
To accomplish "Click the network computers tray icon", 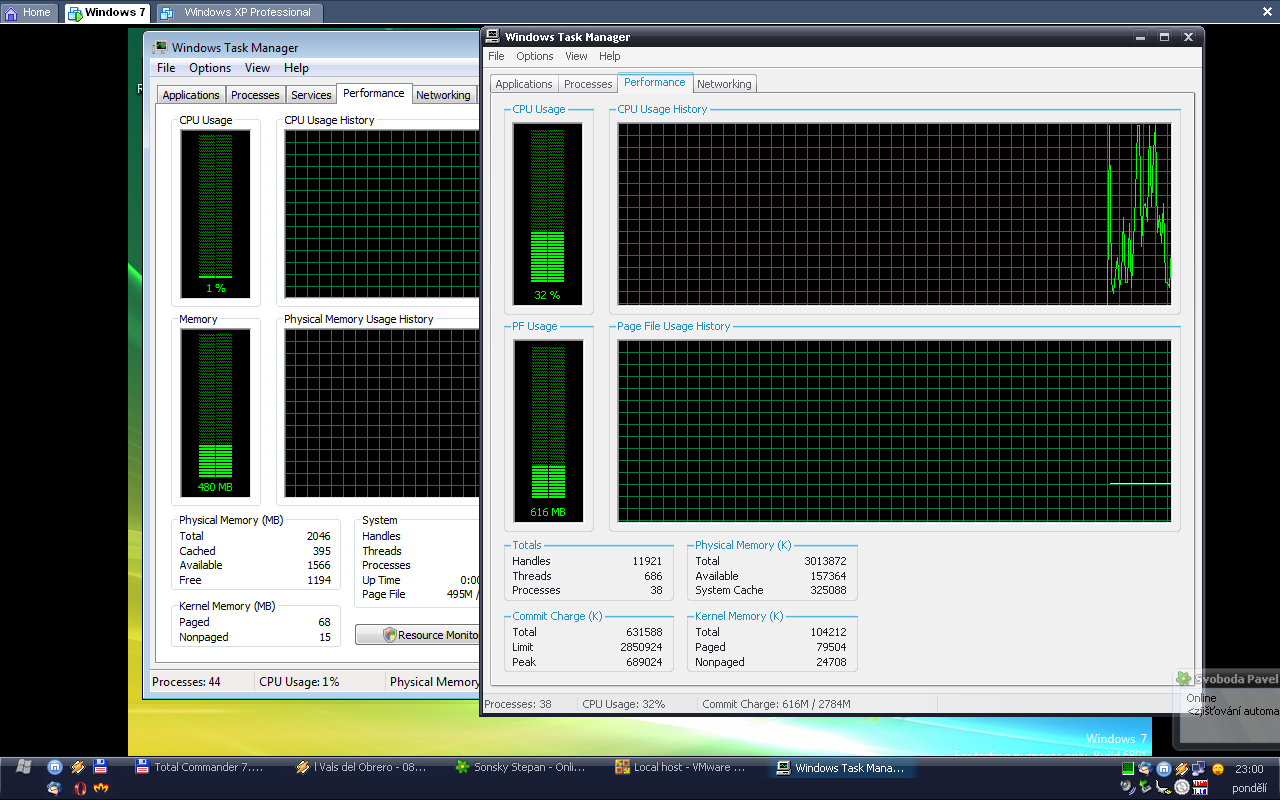I will coord(1198,768).
